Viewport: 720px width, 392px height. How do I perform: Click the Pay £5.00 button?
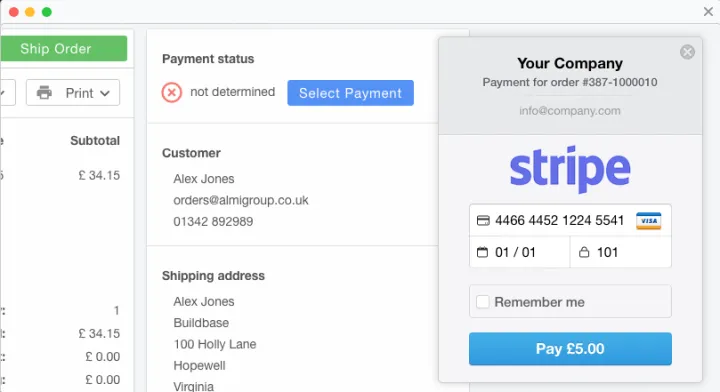coord(570,349)
